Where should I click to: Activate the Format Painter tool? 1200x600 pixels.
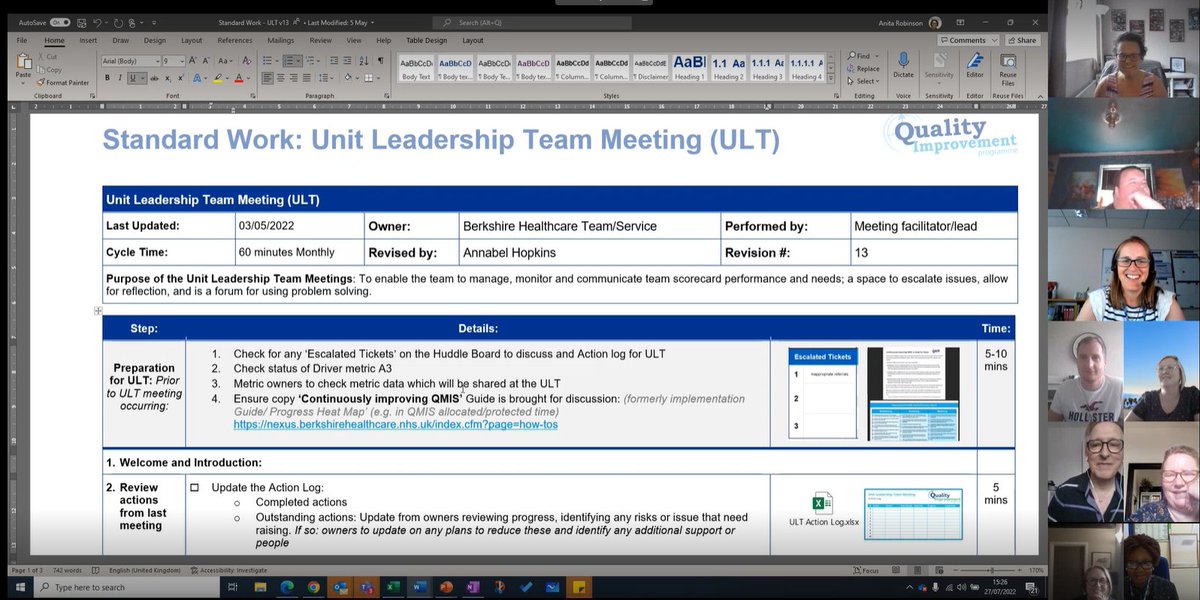tap(63, 82)
